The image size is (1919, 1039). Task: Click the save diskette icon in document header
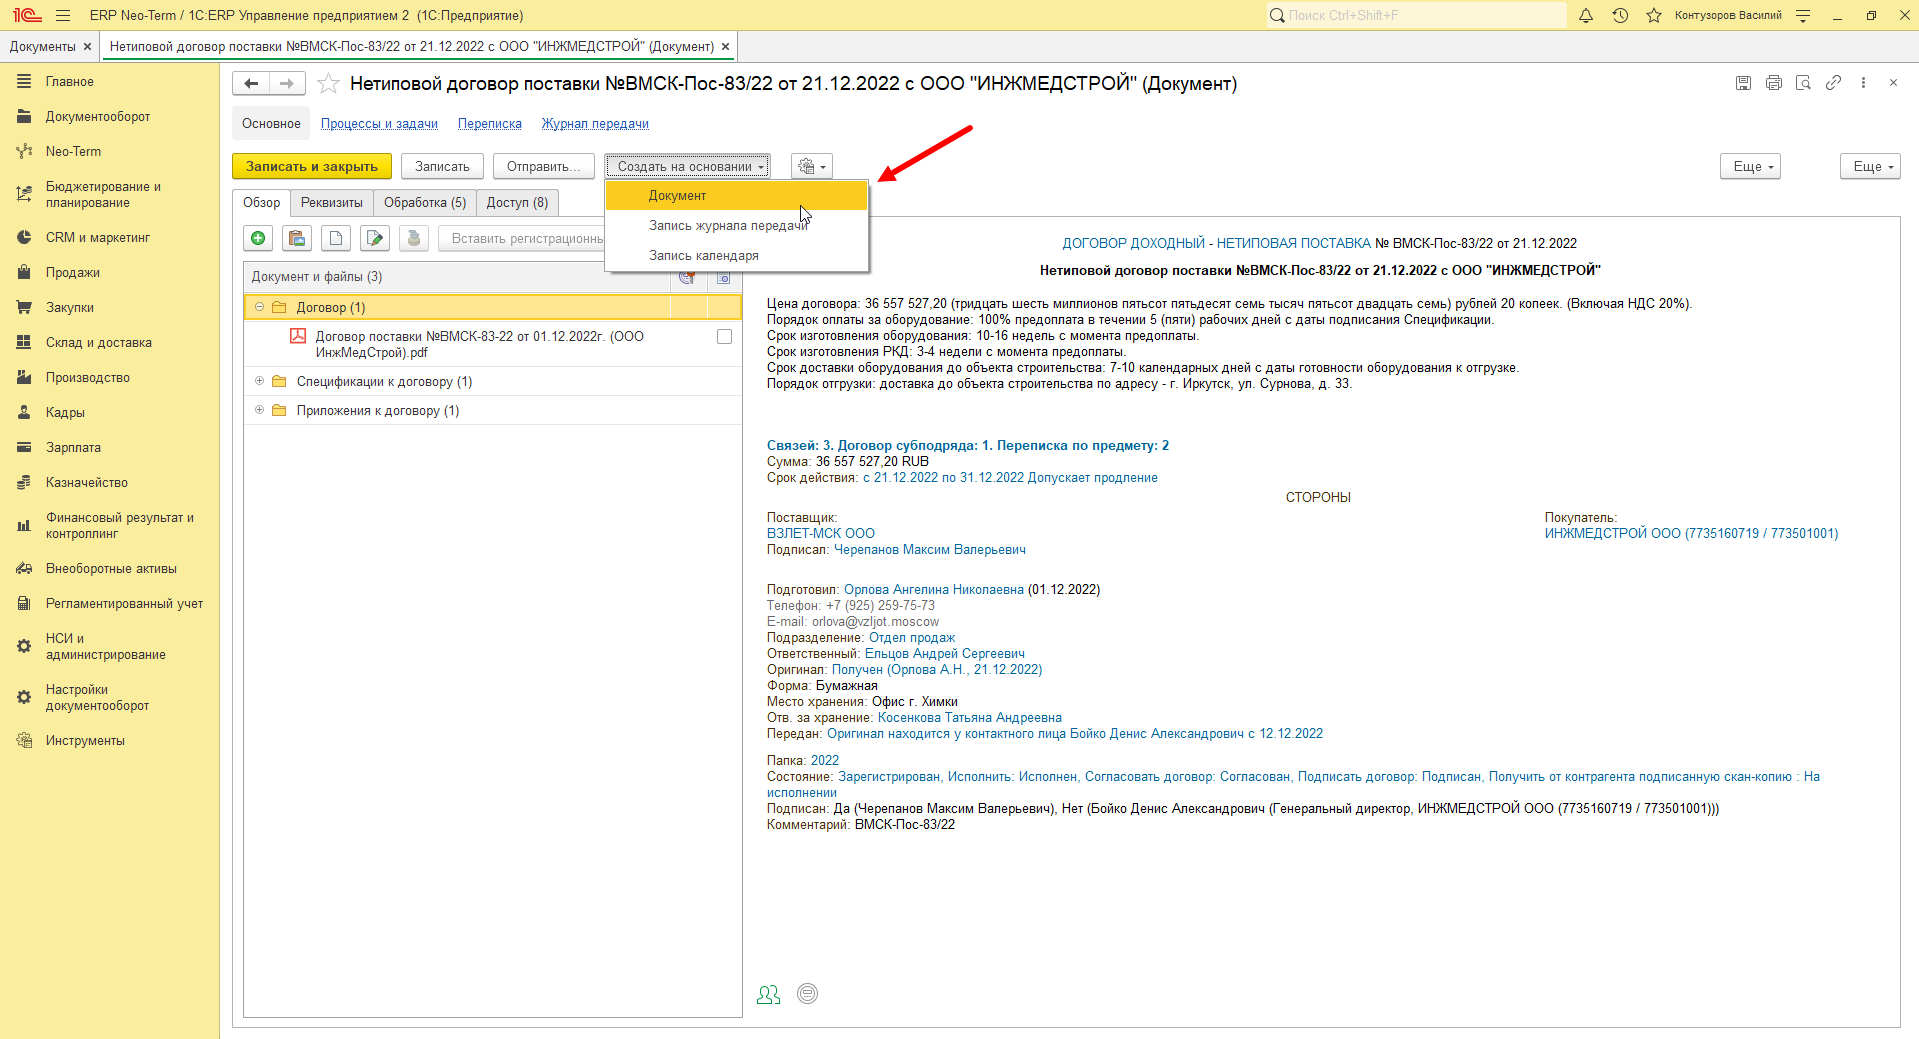(1743, 83)
